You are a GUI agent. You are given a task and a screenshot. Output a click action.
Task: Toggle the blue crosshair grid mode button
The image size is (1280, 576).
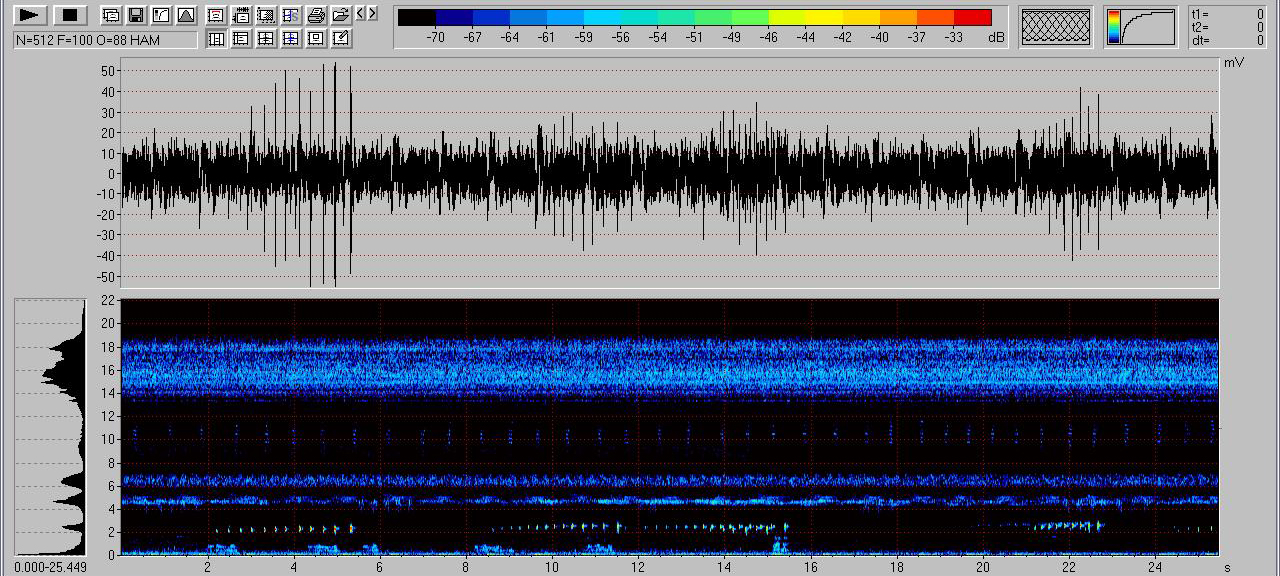[x=291, y=39]
